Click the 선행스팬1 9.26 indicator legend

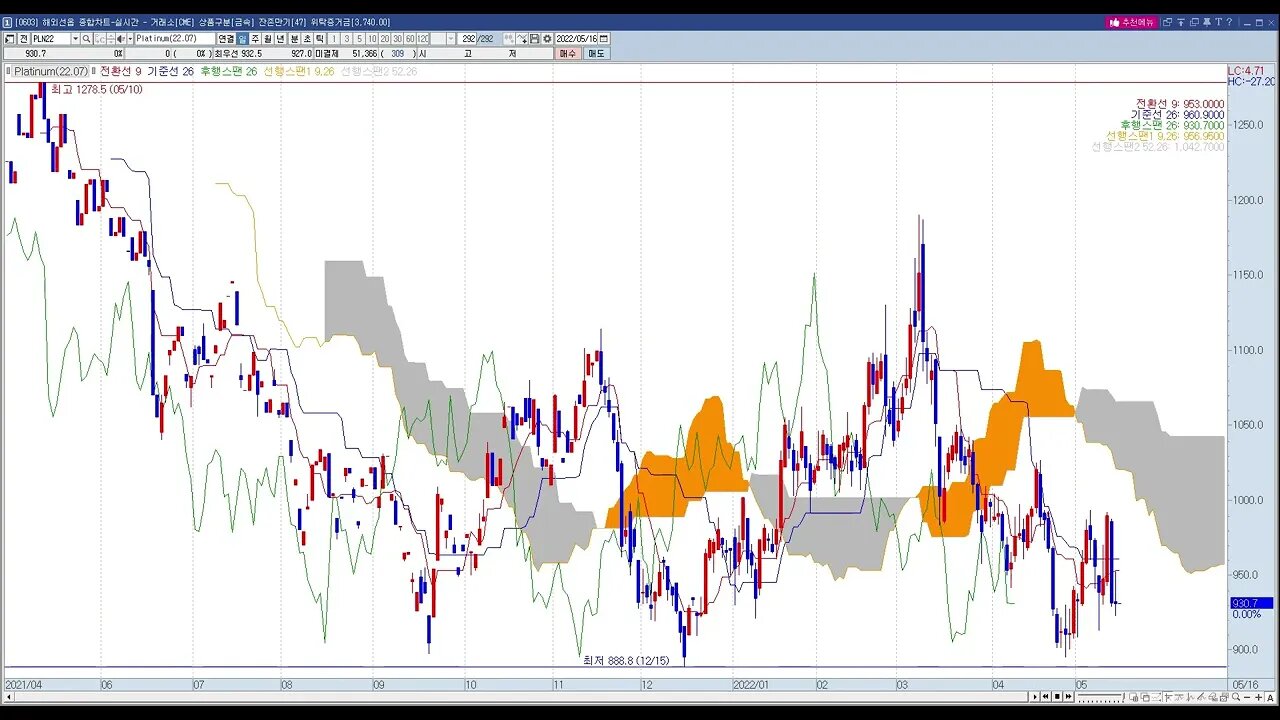299,71
